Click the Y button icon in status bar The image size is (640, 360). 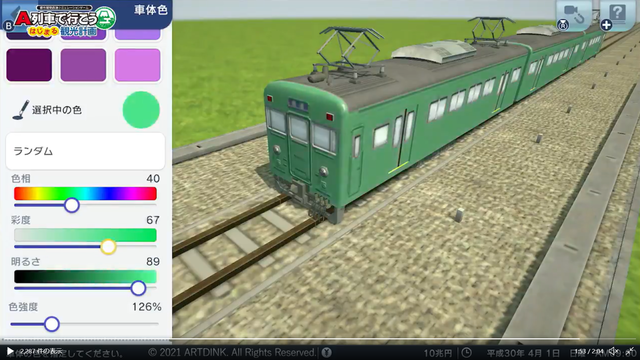click(326, 352)
